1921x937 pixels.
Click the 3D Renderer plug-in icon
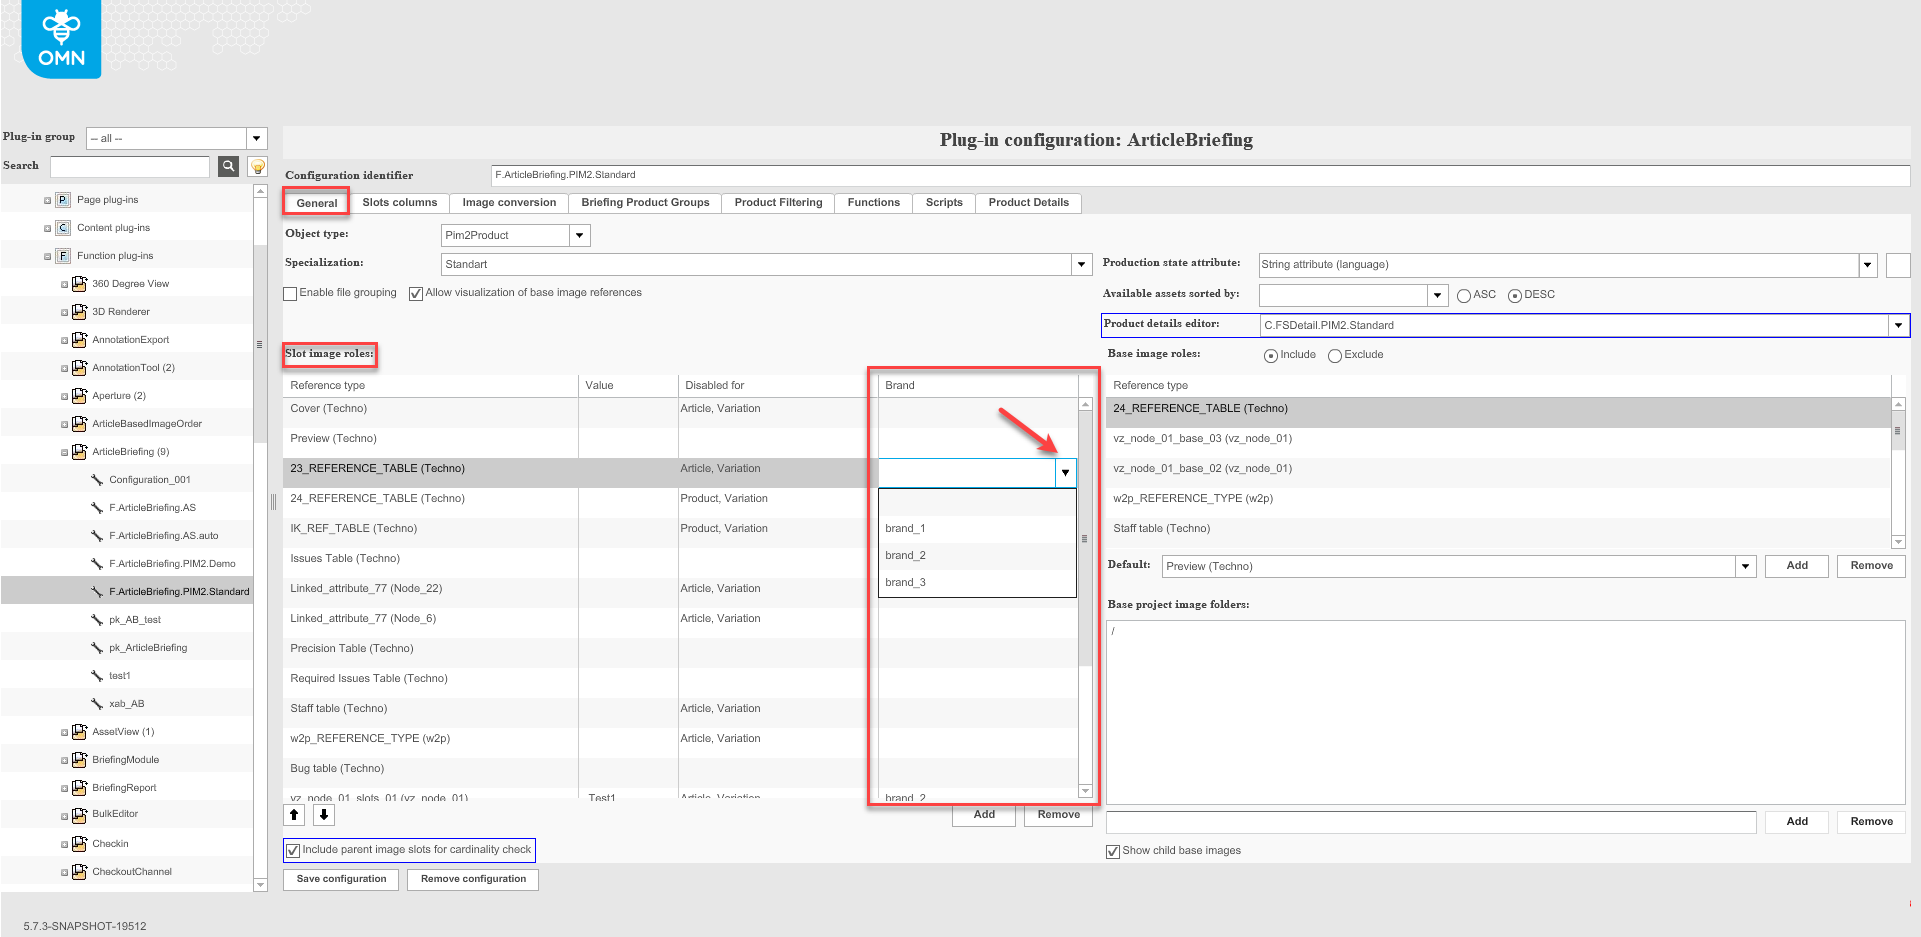tap(79, 311)
